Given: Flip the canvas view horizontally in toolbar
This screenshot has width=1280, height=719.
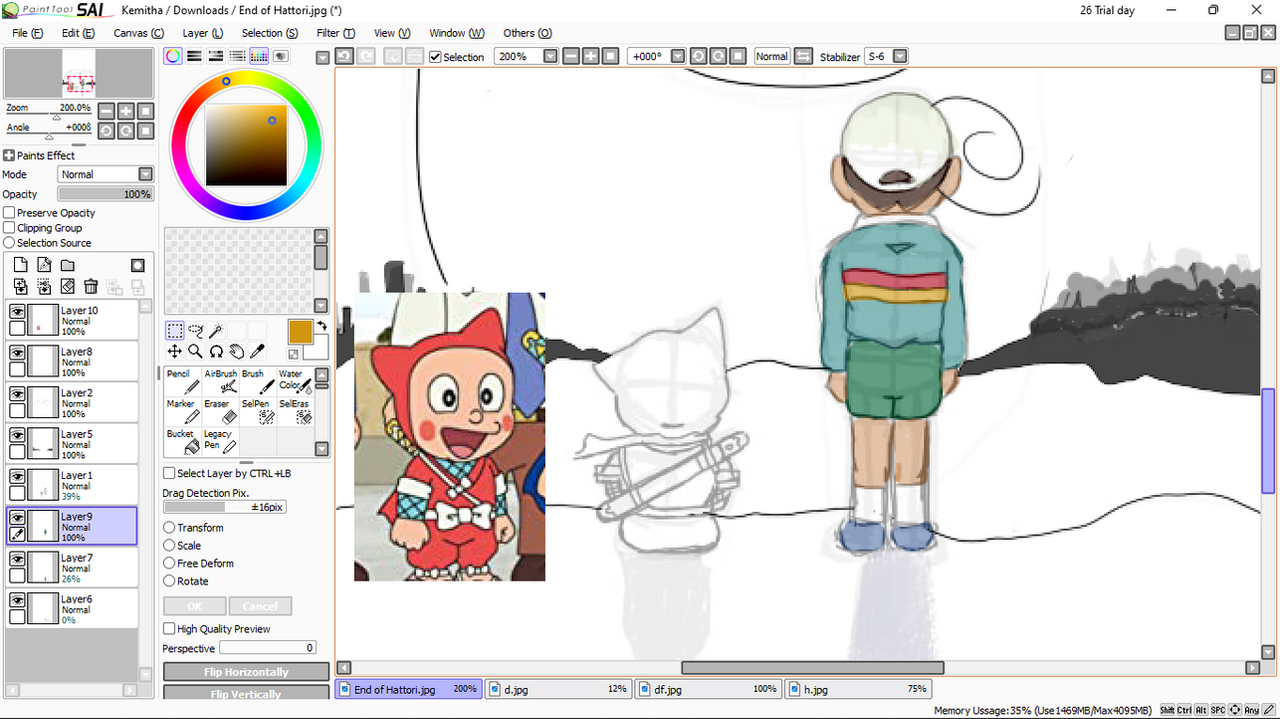Looking at the screenshot, I should tap(802, 56).
